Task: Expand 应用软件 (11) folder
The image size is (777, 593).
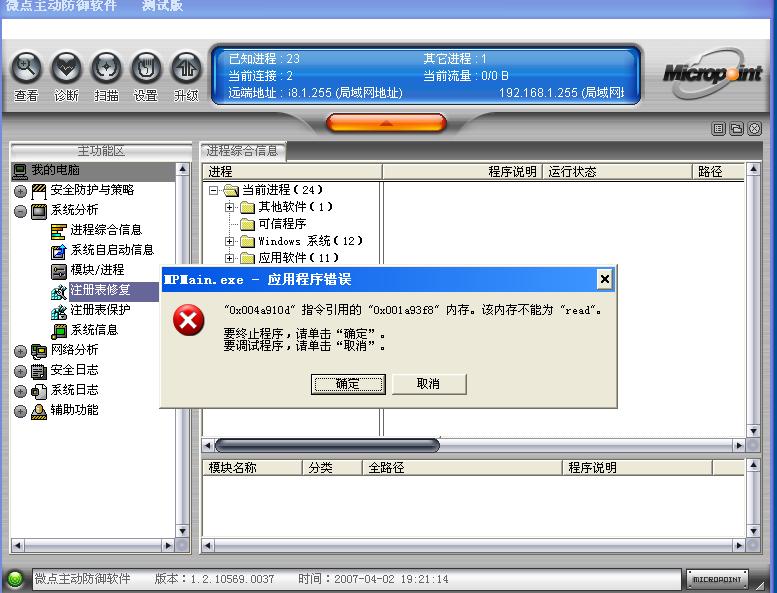Action: 229,258
